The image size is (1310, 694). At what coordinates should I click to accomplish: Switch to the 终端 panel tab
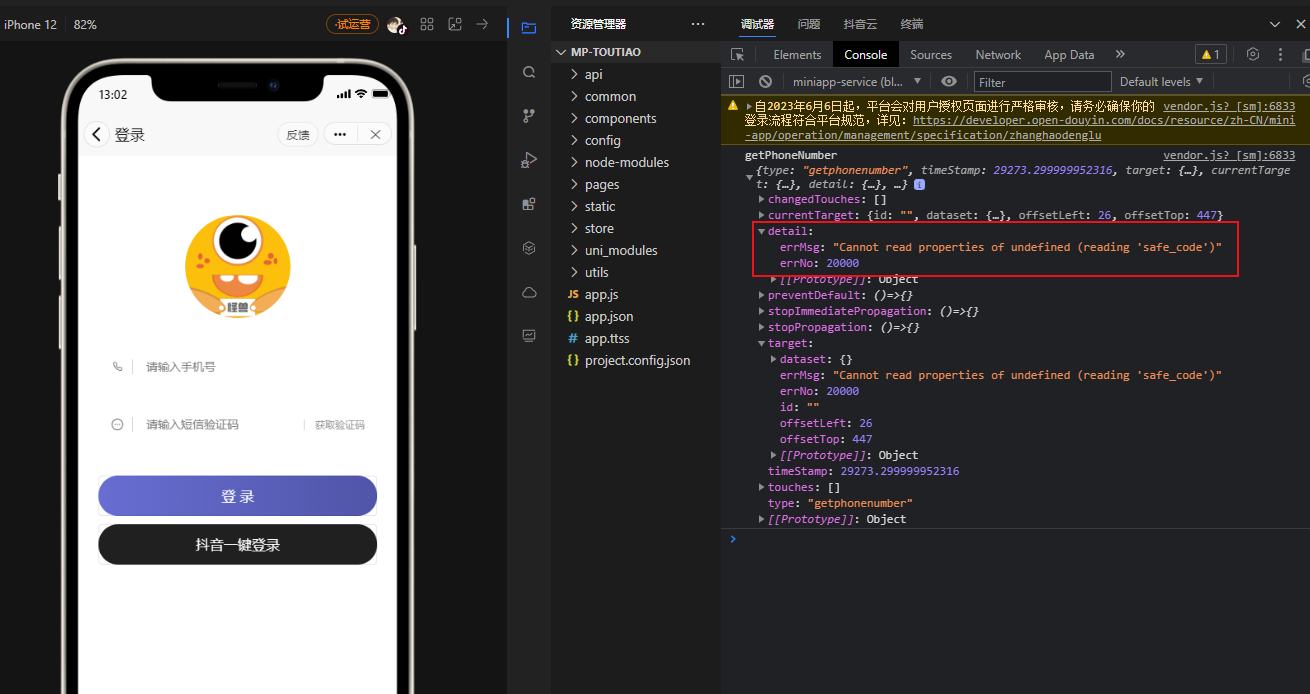[x=912, y=24]
